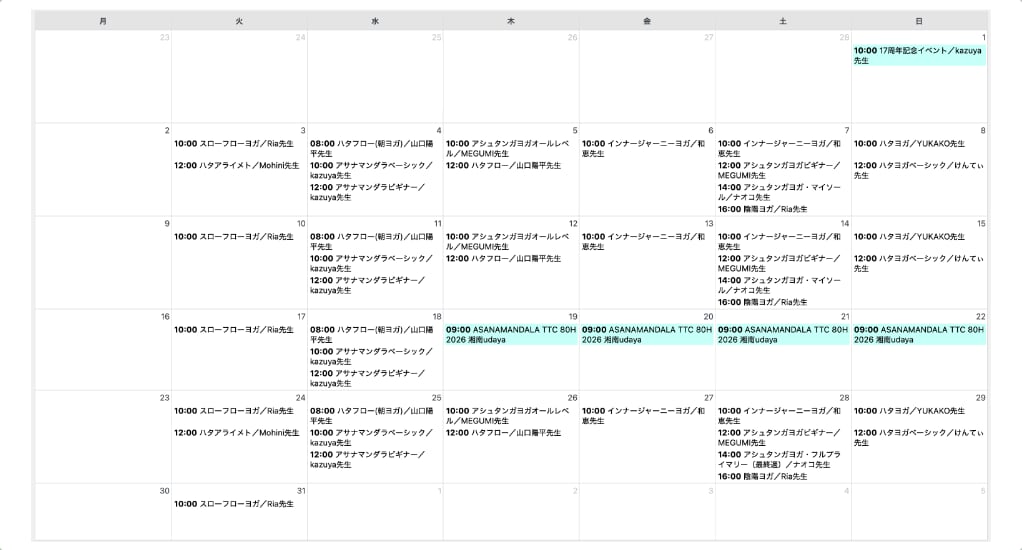Screen dimensions: 1022x550
Task: Select 14:00 アシュタンガヨガ・フルプライマリー on the 28th
Action: click(782, 459)
